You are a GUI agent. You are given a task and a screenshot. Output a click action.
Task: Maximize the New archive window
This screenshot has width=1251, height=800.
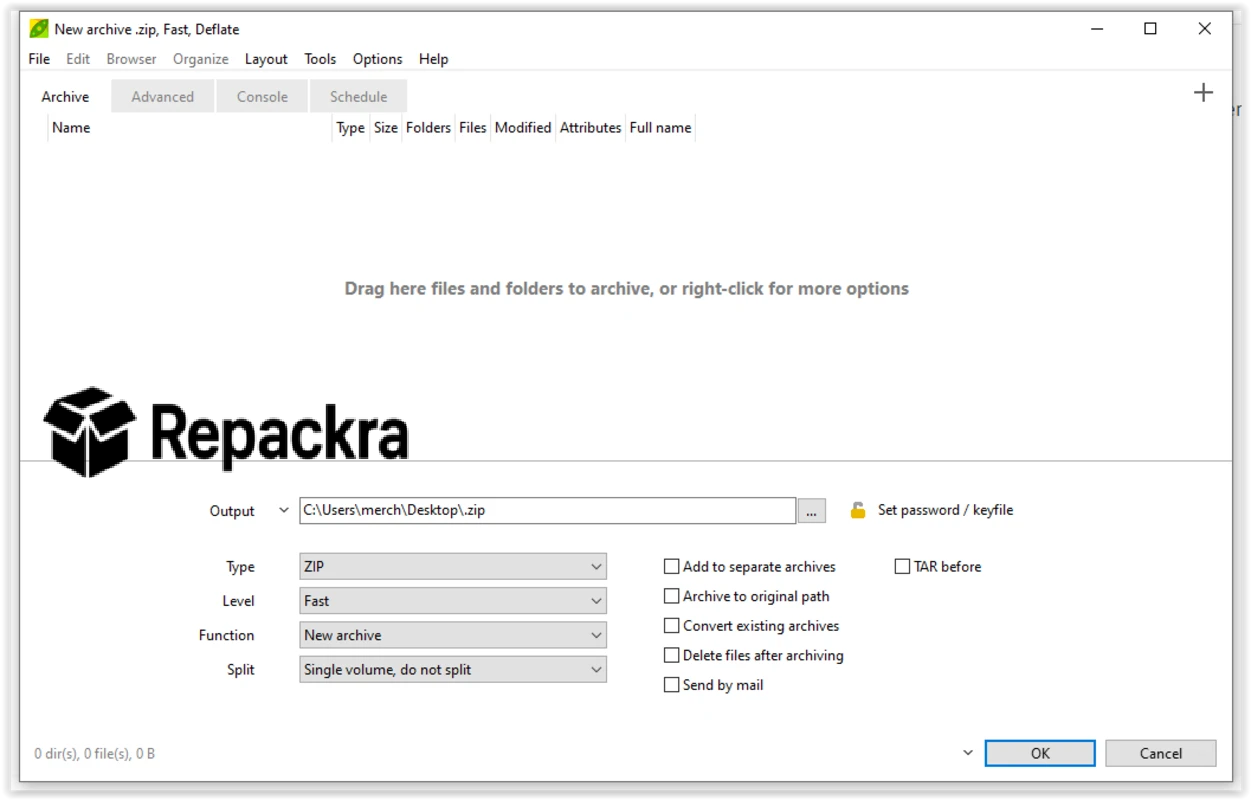[1150, 29]
